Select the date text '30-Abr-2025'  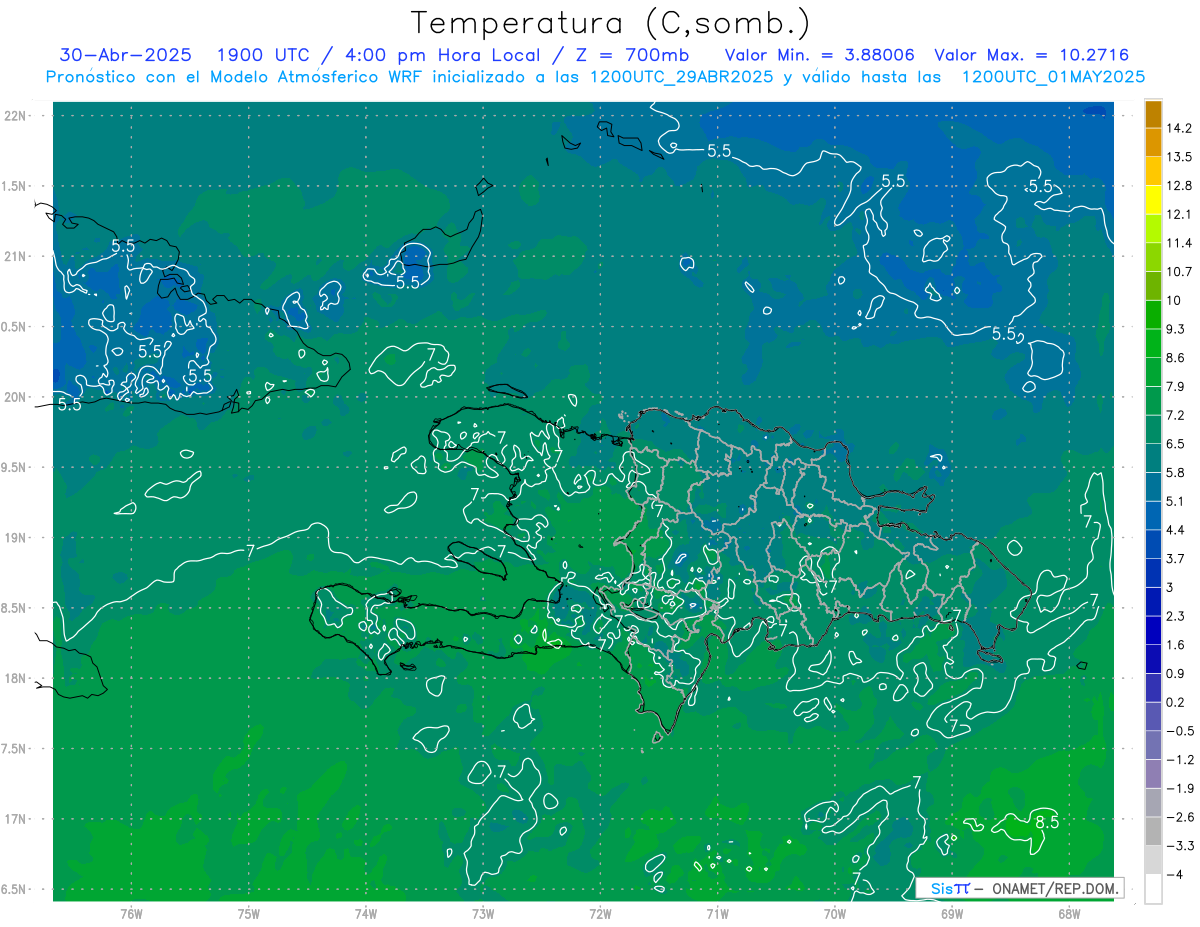tap(125, 55)
